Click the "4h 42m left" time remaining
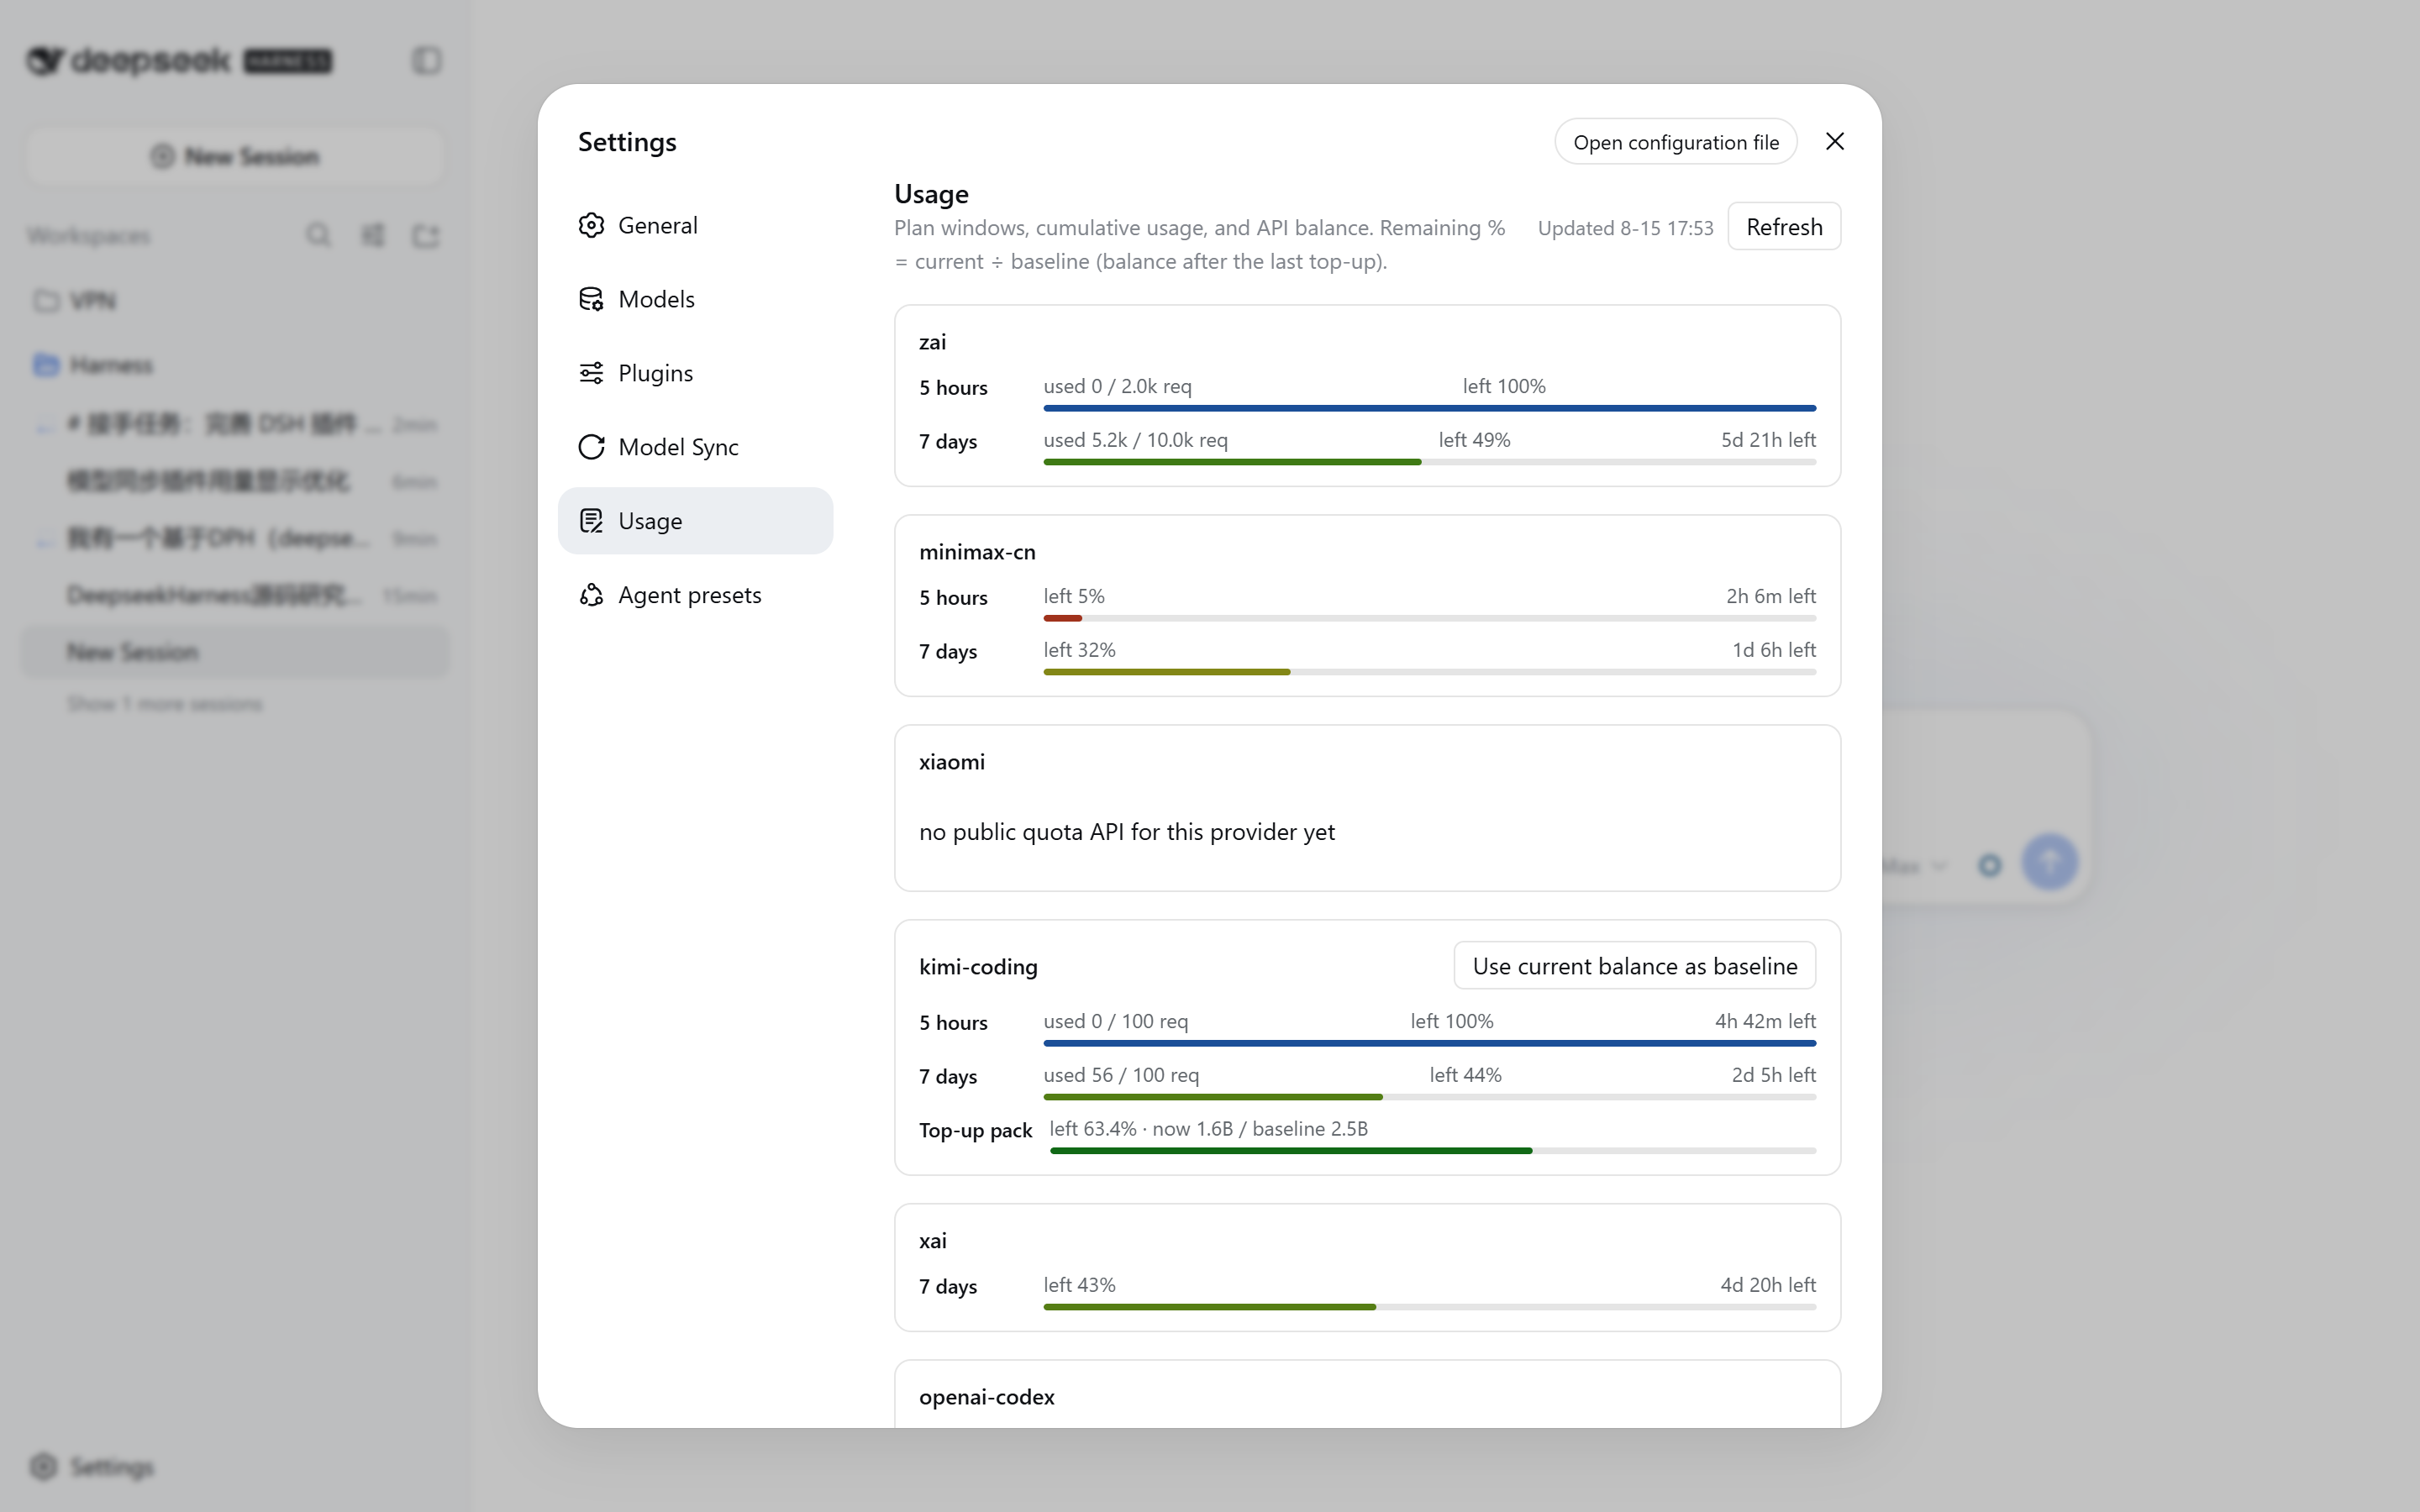The height and width of the screenshot is (1512, 2420). pyautogui.click(x=1765, y=1021)
